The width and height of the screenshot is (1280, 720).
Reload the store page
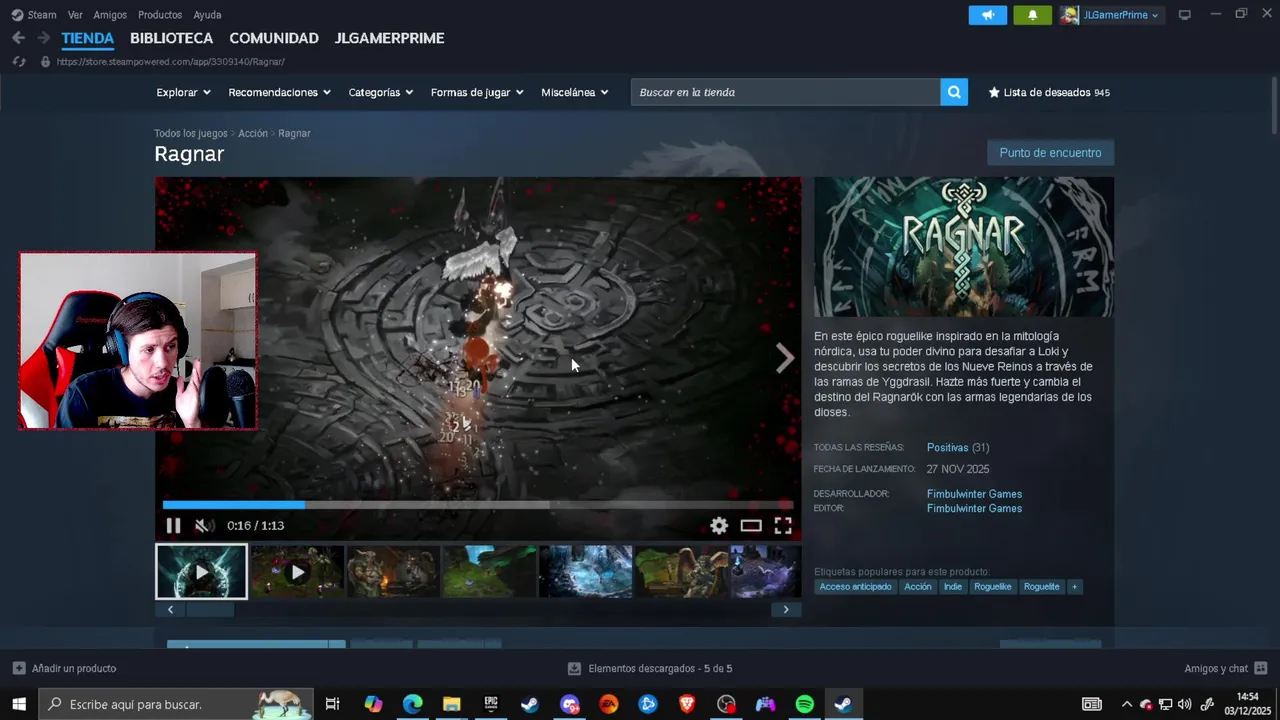pyautogui.click(x=18, y=62)
